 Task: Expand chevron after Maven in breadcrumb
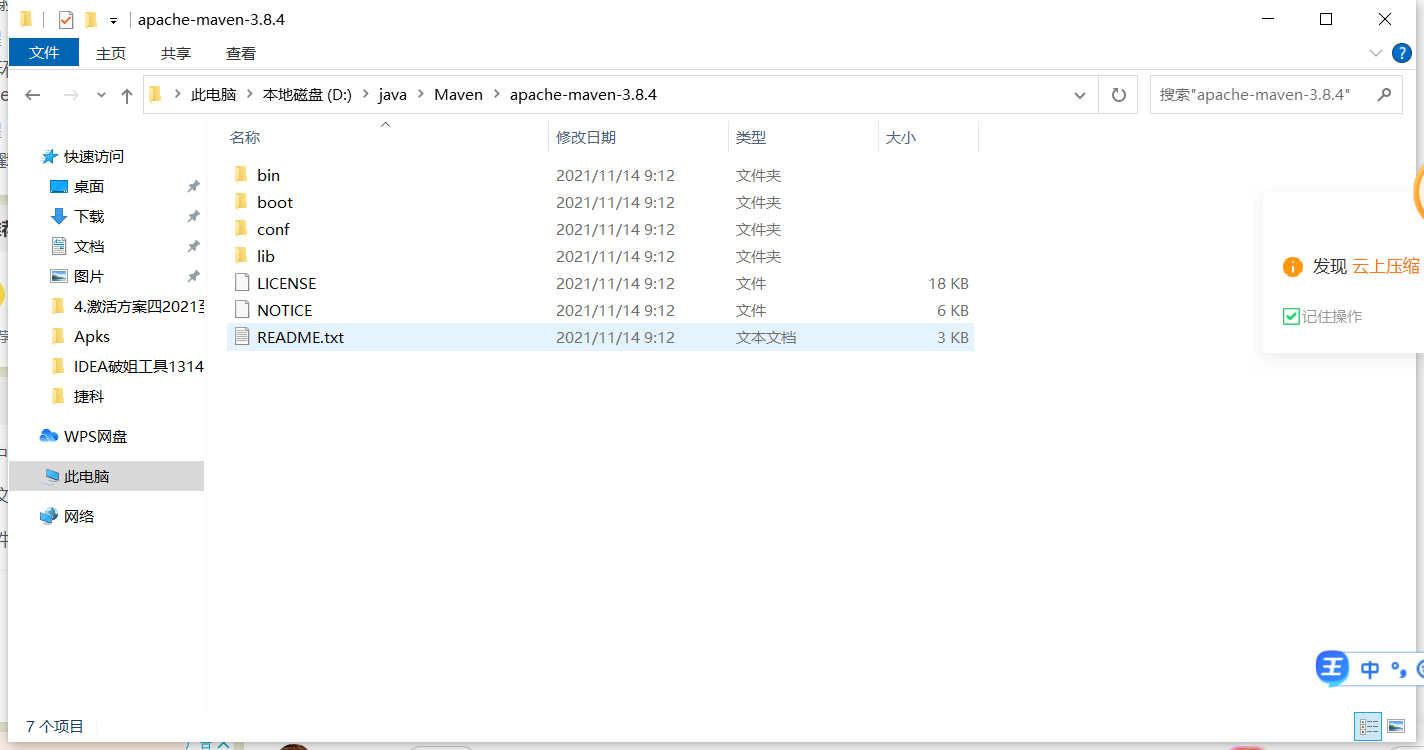click(x=496, y=95)
